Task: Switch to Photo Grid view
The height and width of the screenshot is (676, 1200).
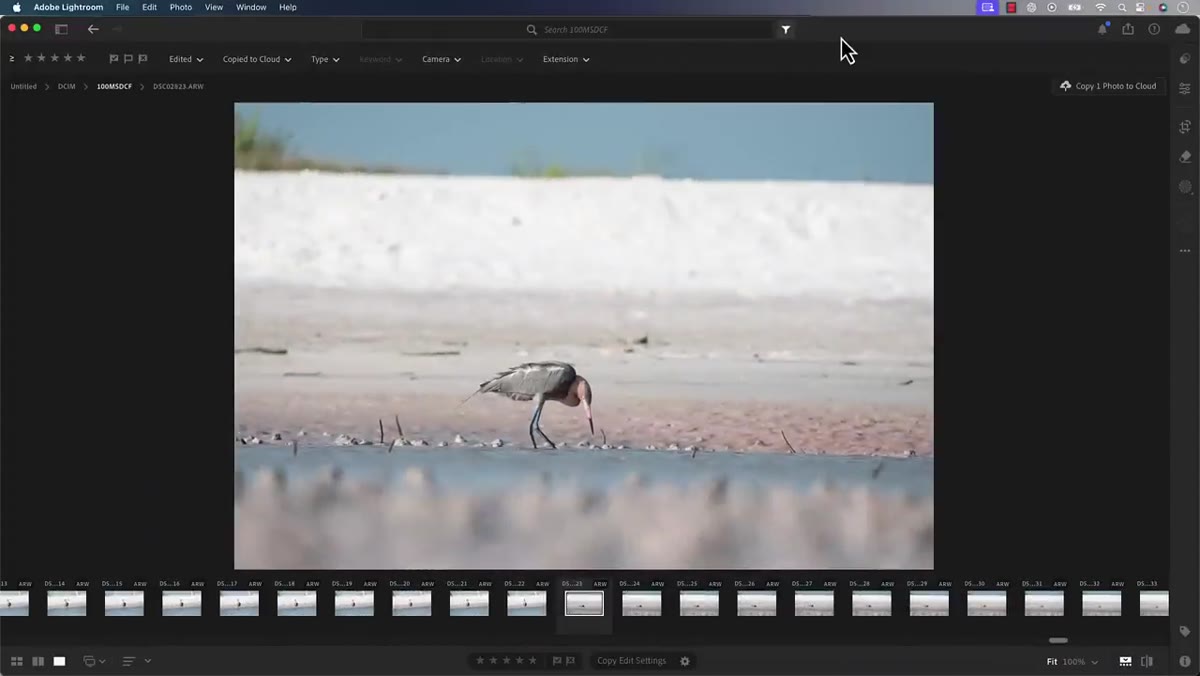Action: [x=17, y=661]
